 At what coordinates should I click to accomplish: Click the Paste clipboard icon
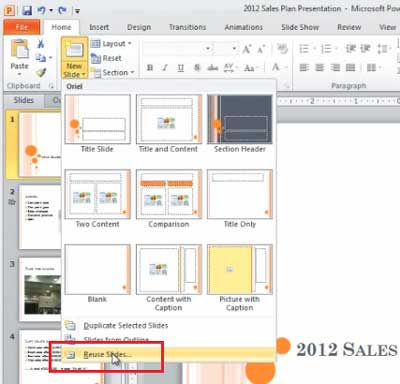[x=19, y=49]
